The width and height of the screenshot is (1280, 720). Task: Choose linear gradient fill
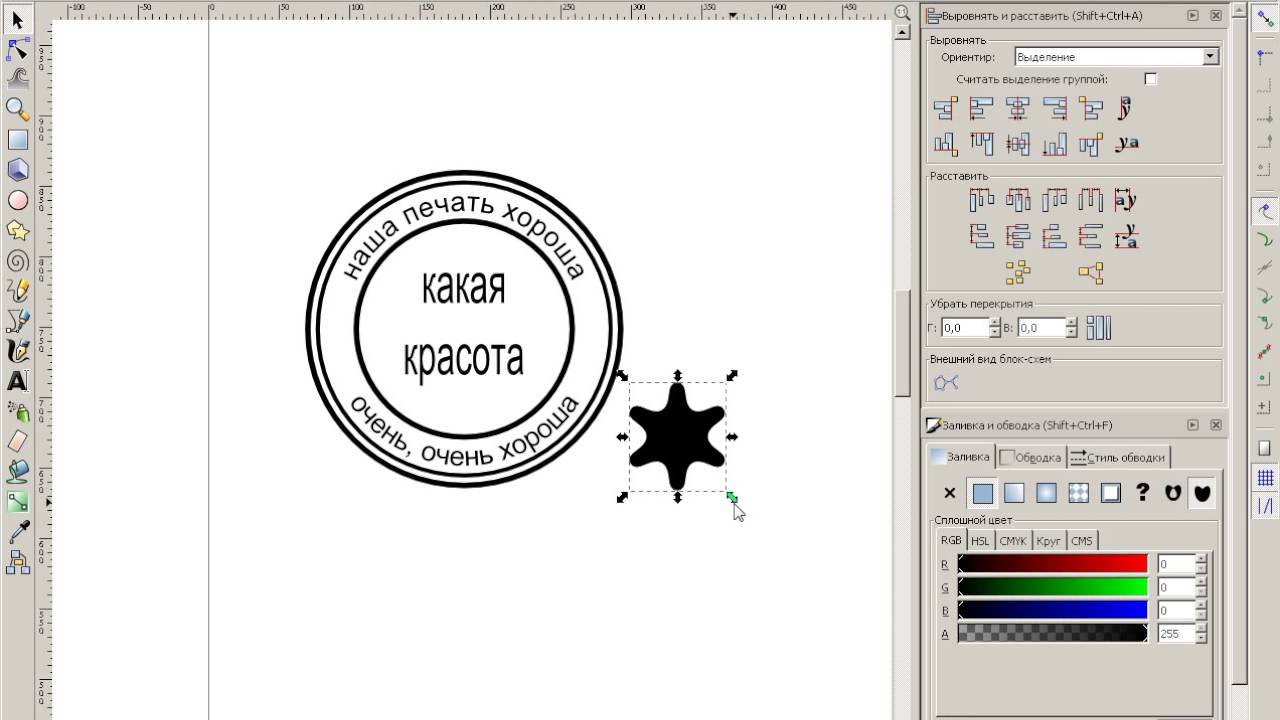click(x=1014, y=493)
